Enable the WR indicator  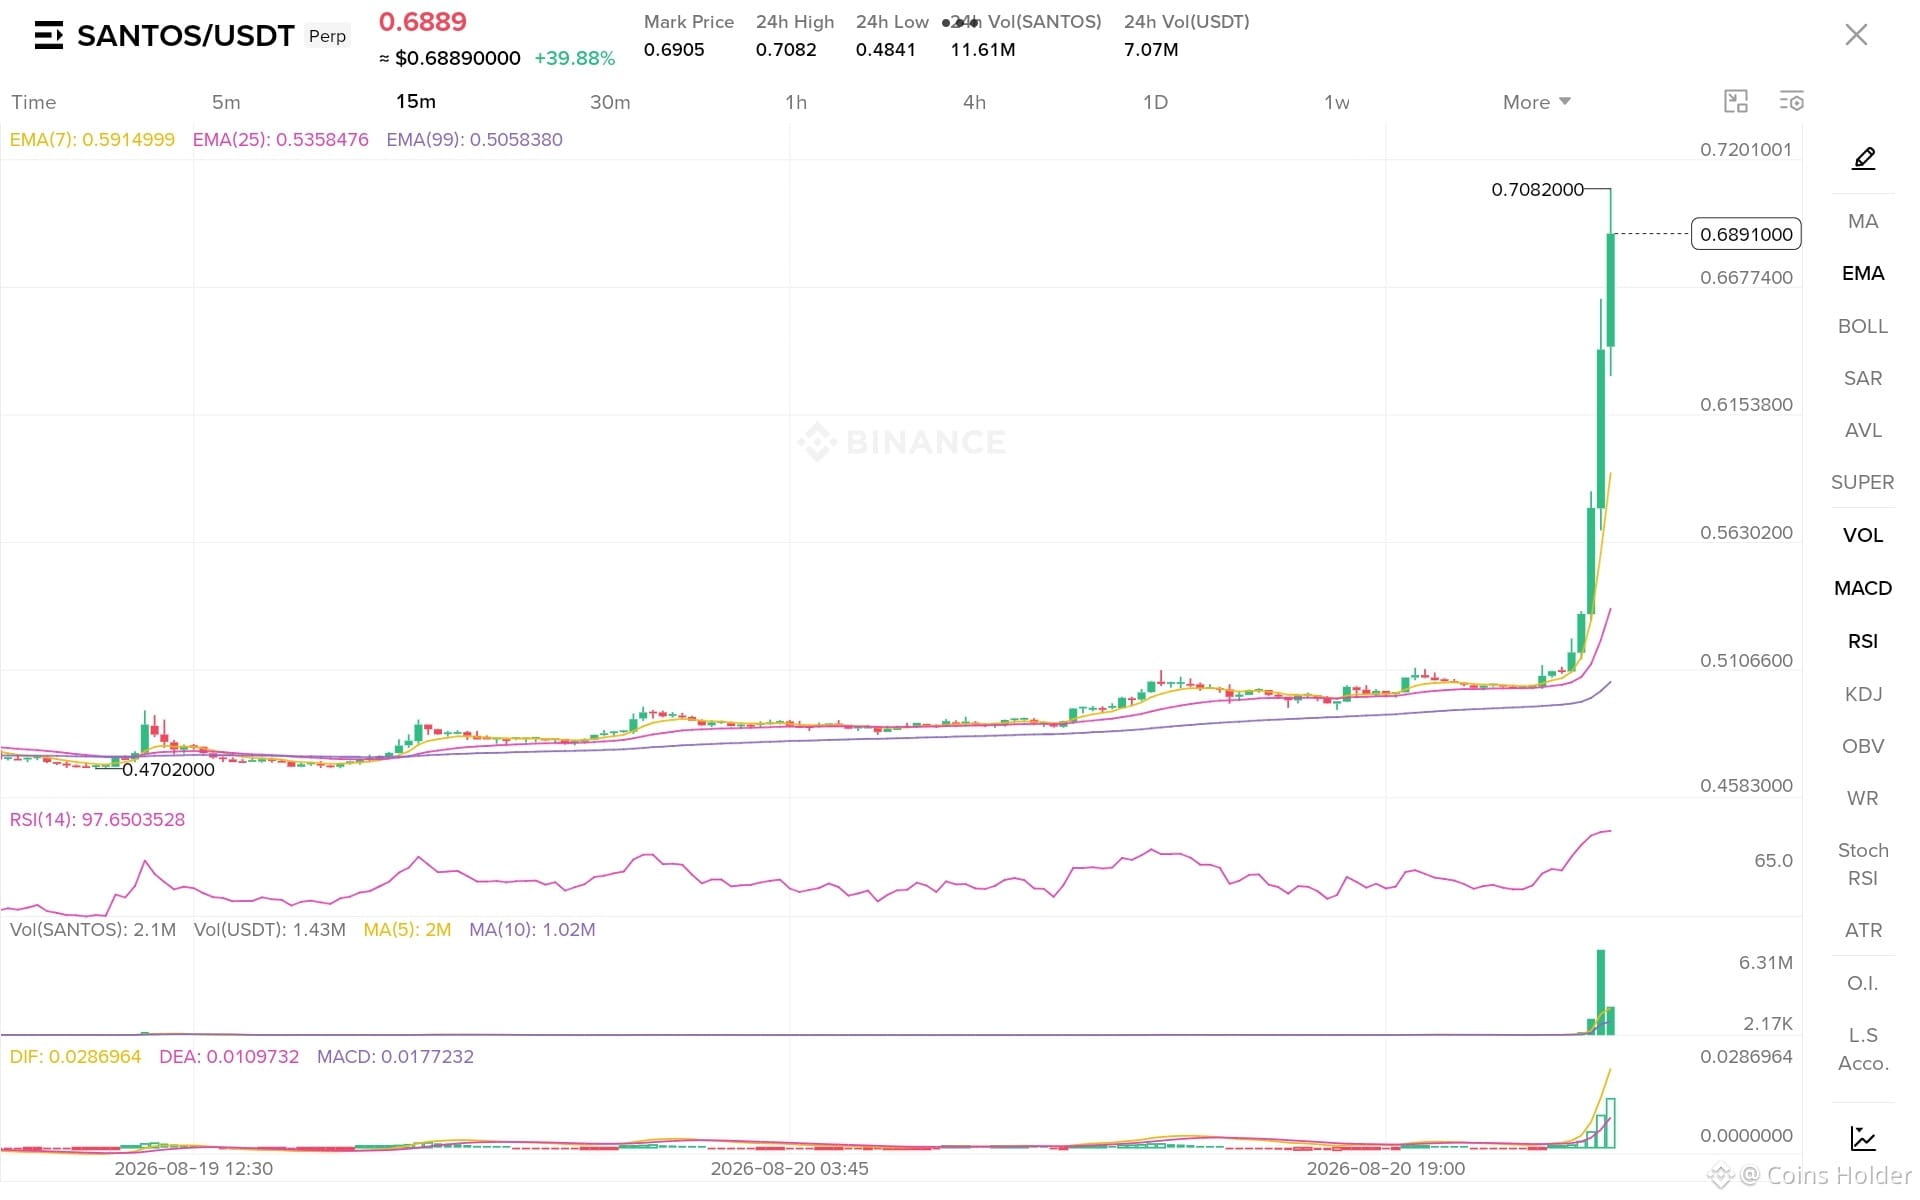click(x=1863, y=798)
